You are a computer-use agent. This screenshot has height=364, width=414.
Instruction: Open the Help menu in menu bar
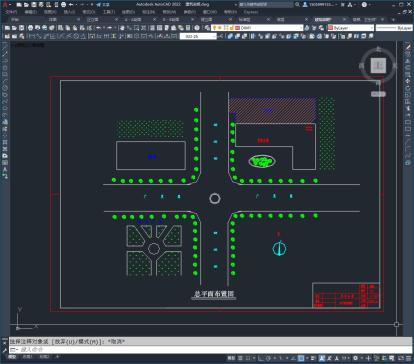(x=230, y=12)
